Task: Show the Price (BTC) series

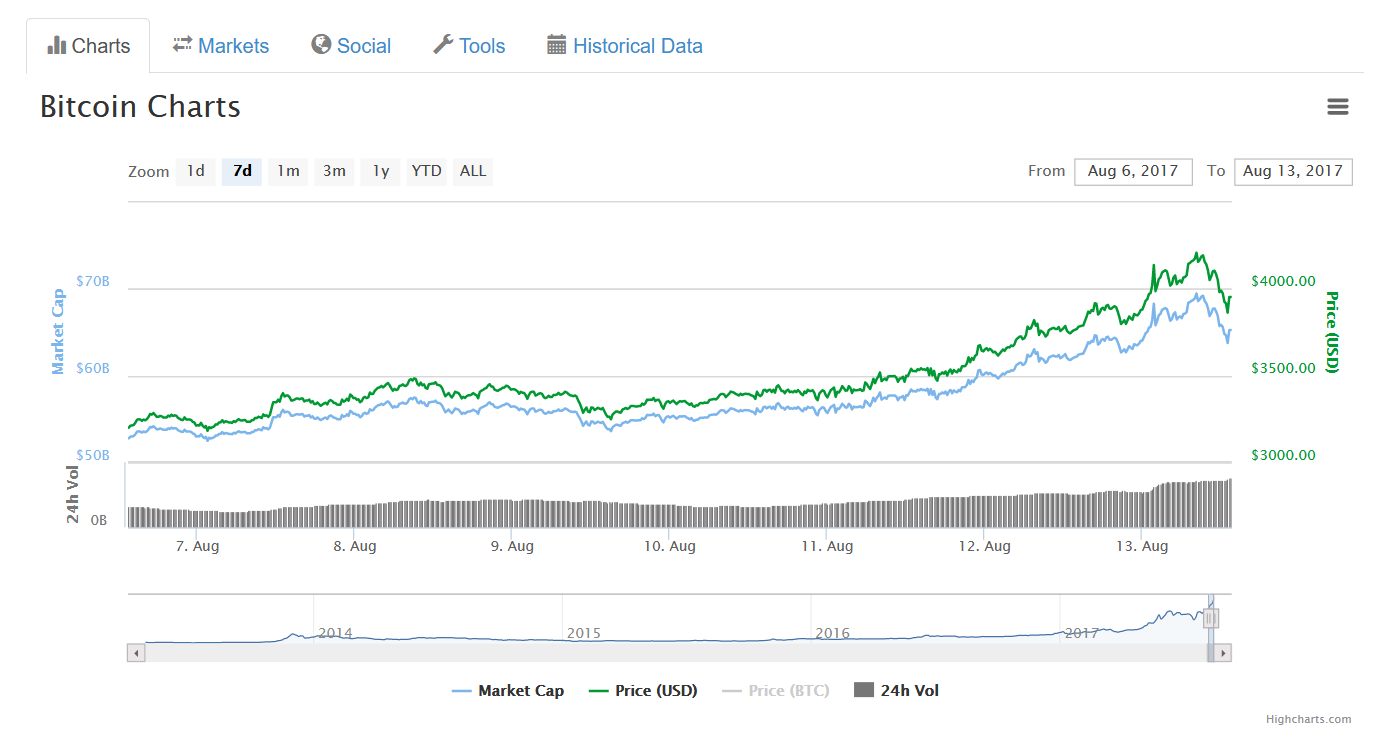Action: (775, 691)
